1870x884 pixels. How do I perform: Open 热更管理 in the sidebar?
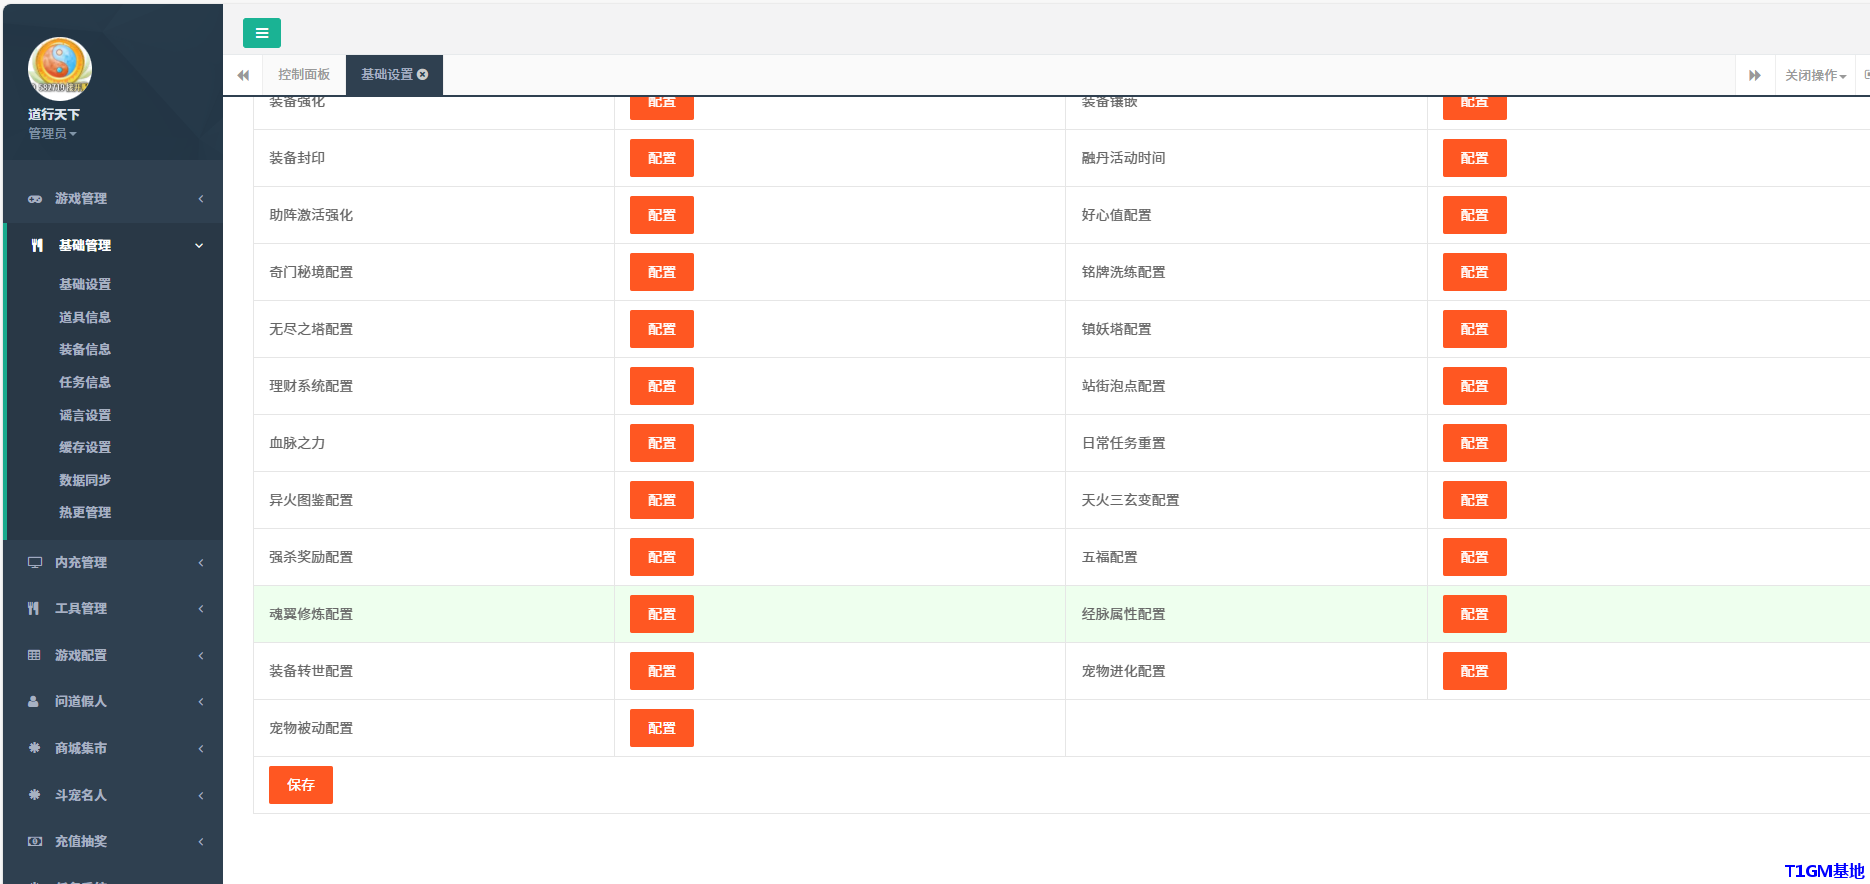(85, 512)
